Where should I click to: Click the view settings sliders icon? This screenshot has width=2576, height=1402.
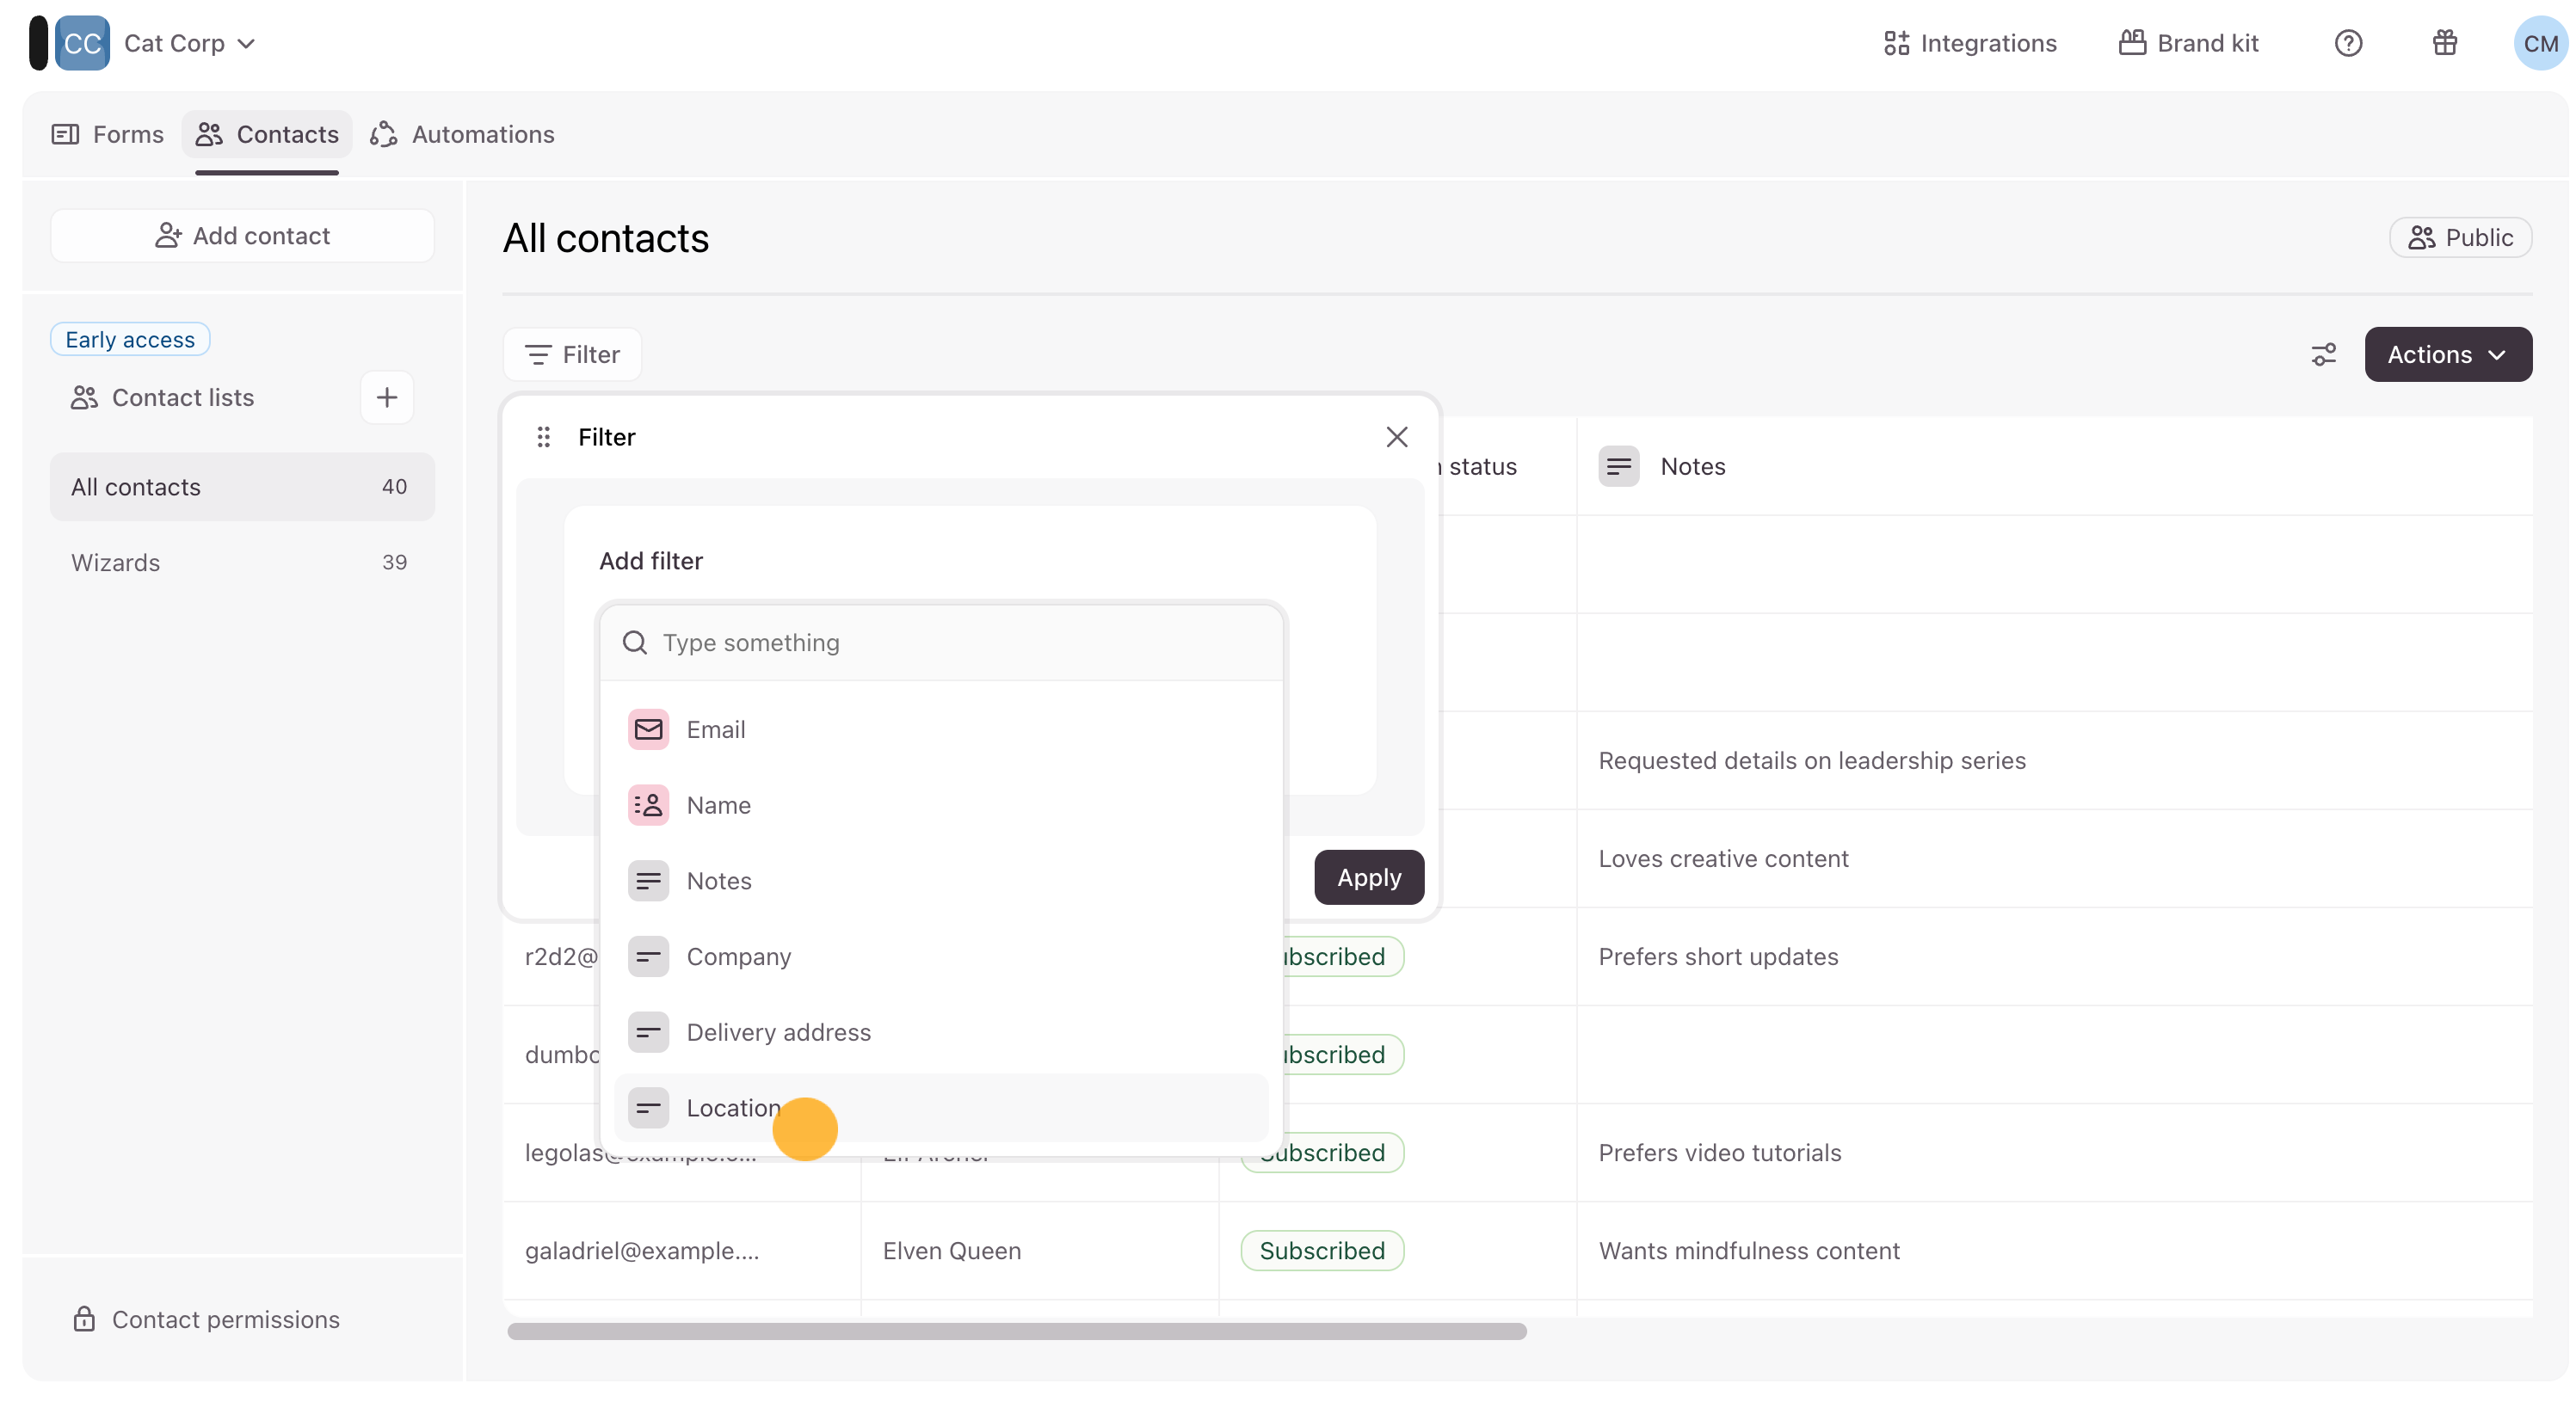pyautogui.click(x=2323, y=354)
